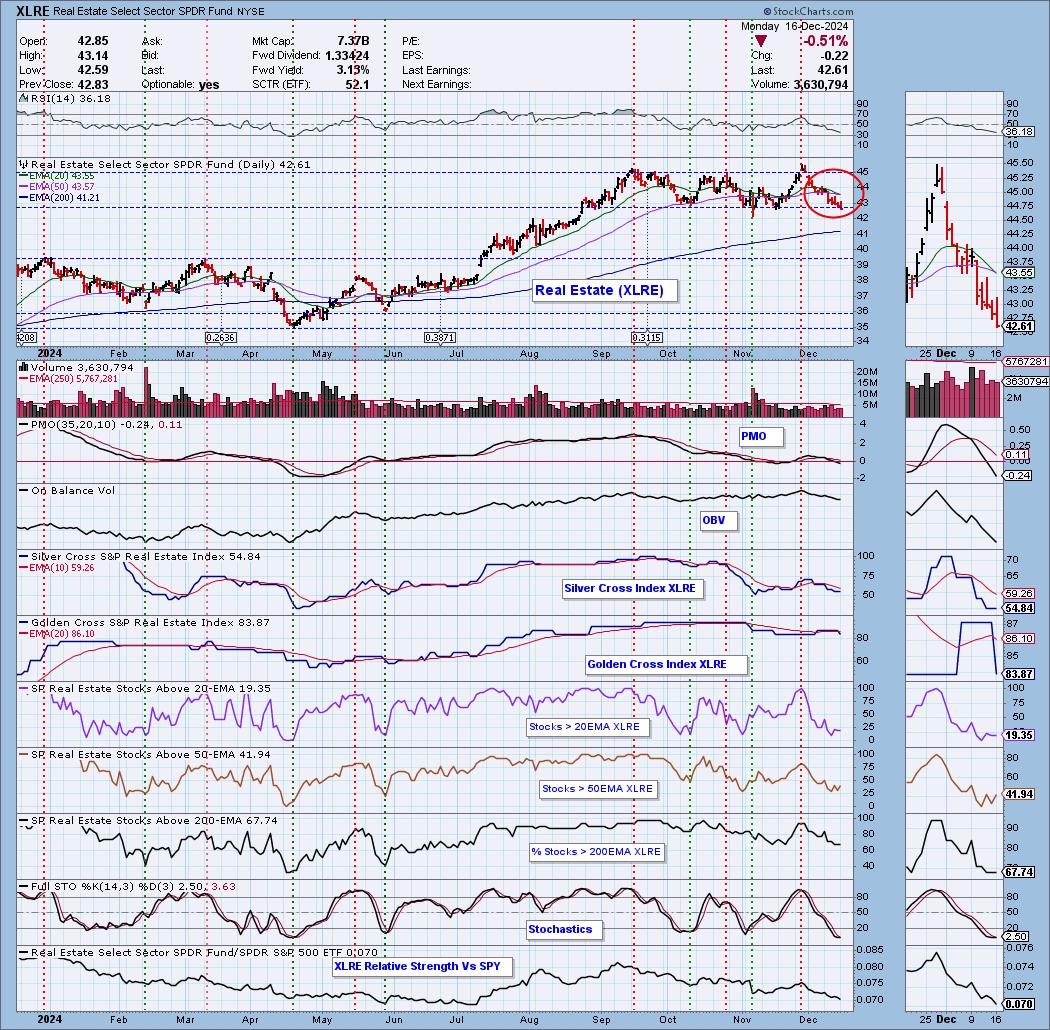Select the -0.51% percent change value
Image resolution: width=1050 pixels, height=1030 pixels.
pyautogui.click(x=825, y=41)
